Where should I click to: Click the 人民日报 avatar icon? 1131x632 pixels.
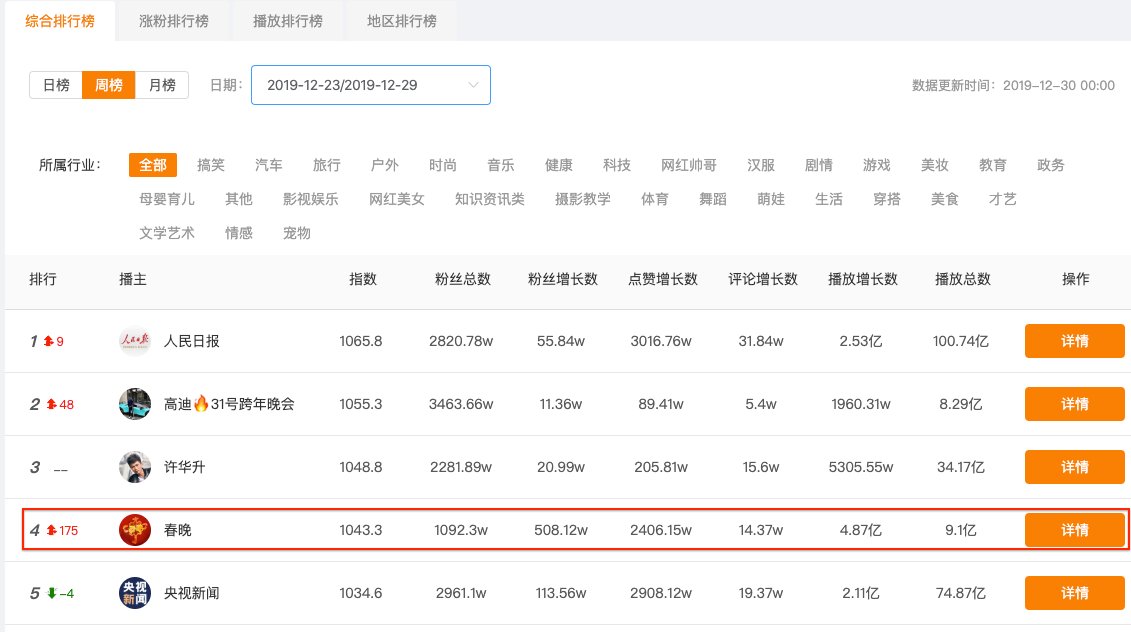[135, 341]
